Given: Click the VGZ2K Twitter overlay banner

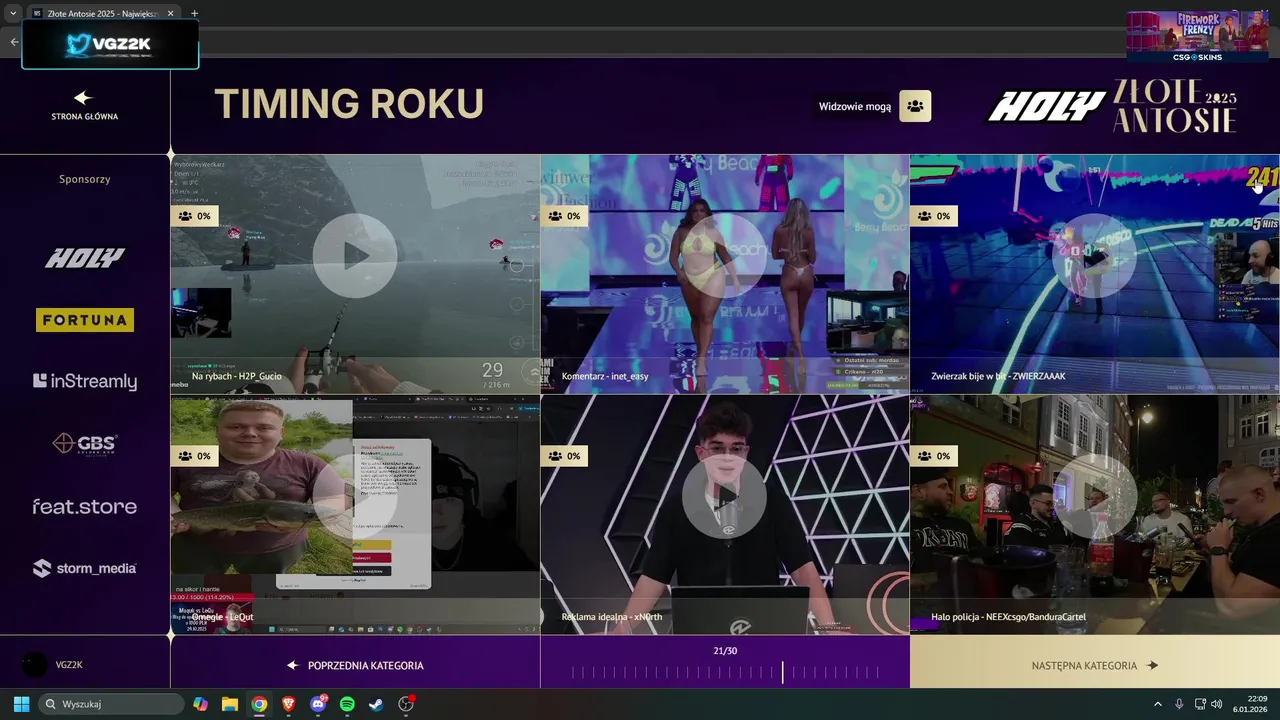Looking at the screenshot, I should [x=110, y=44].
